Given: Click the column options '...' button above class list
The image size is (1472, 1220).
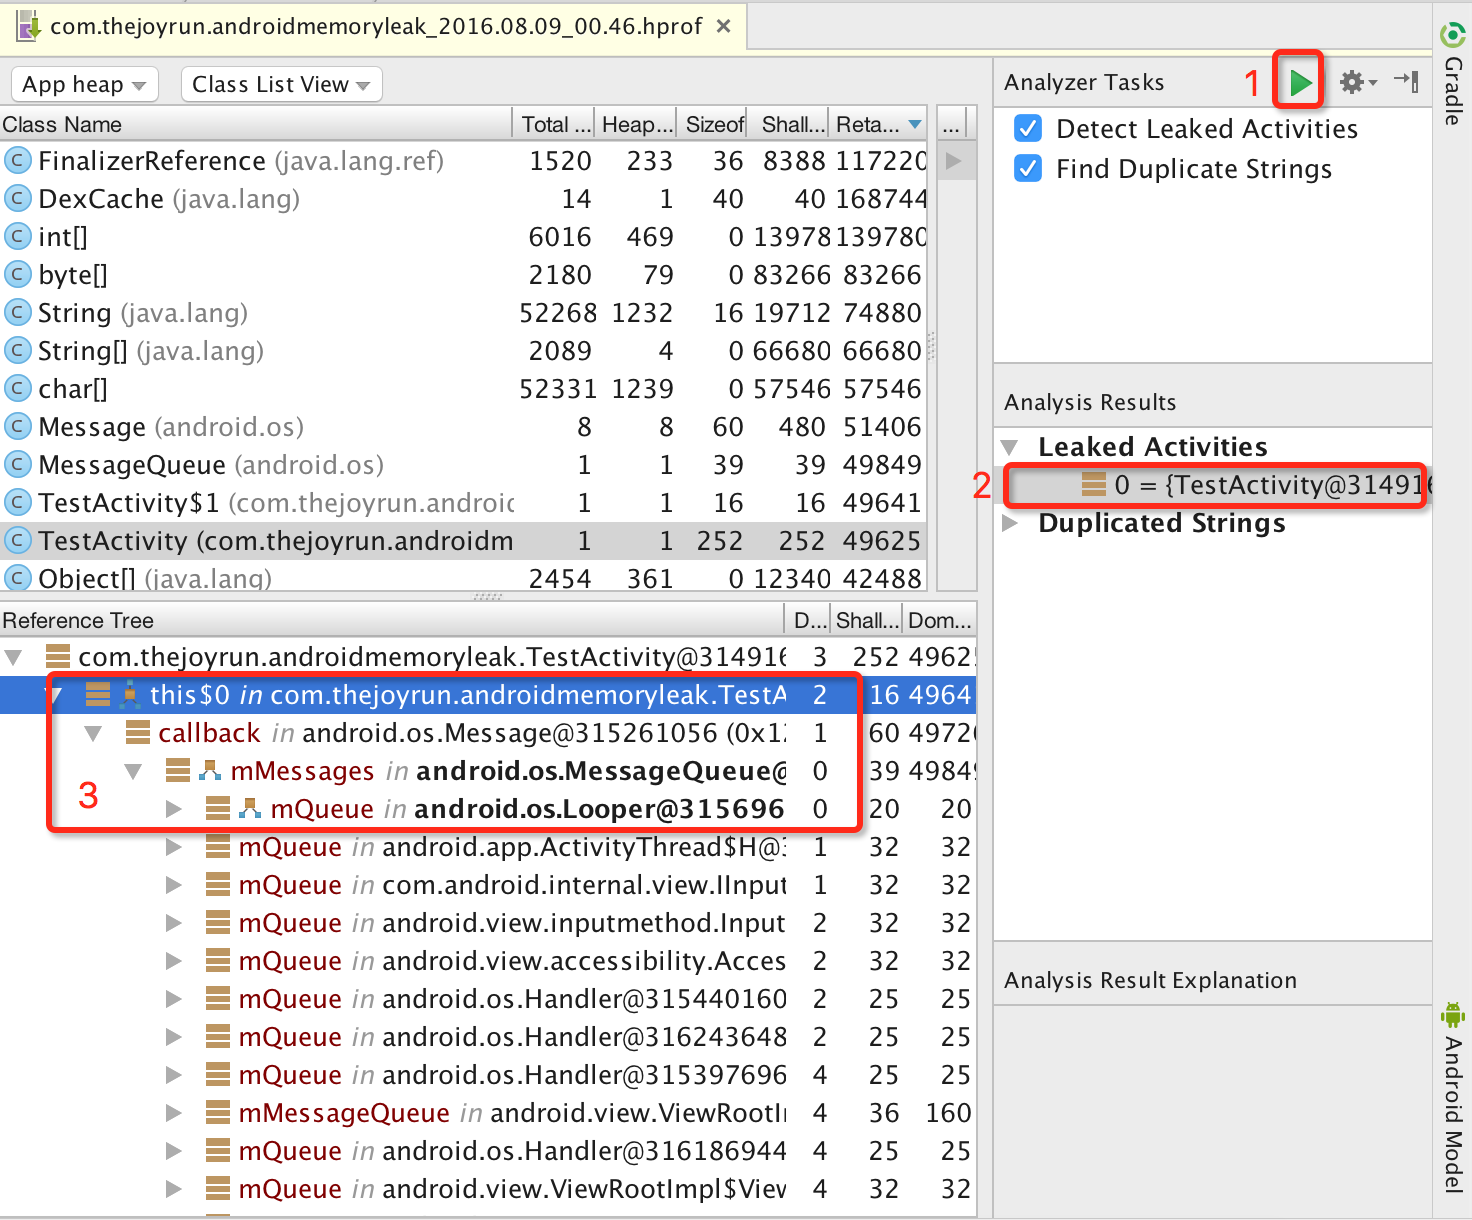Looking at the screenshot, I should pos(951,122).
